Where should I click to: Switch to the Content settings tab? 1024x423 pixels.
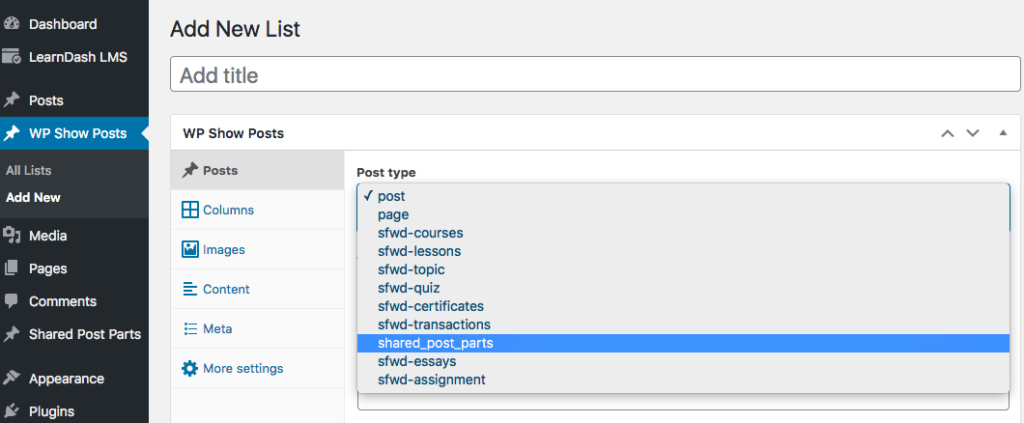[x=226, y=289]
